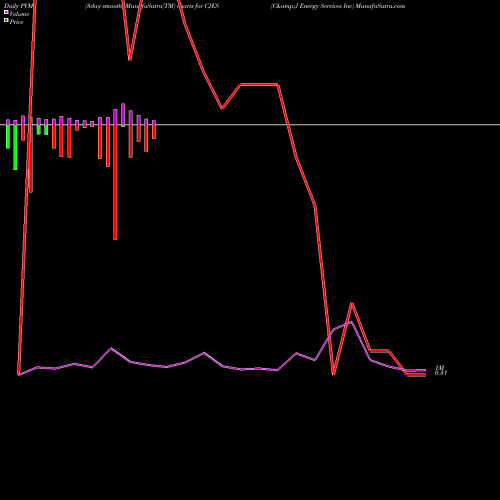Click the purple Volume legend swatch
Screen dimensions: 500x500
tap(6, 12)
